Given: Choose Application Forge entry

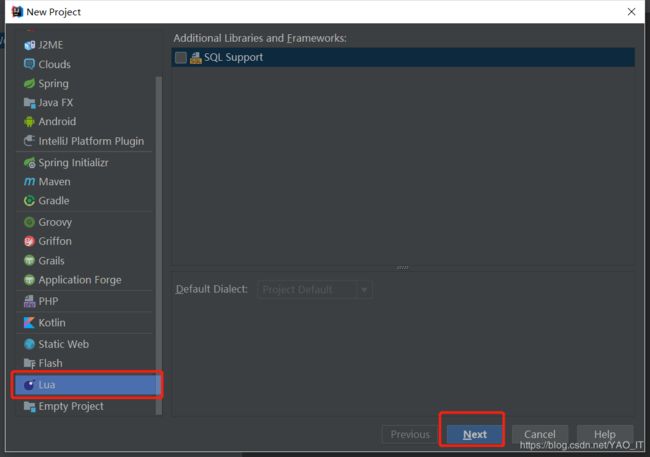Looking at the screenshot, I should pyautogui.click(x=85, y=280).
